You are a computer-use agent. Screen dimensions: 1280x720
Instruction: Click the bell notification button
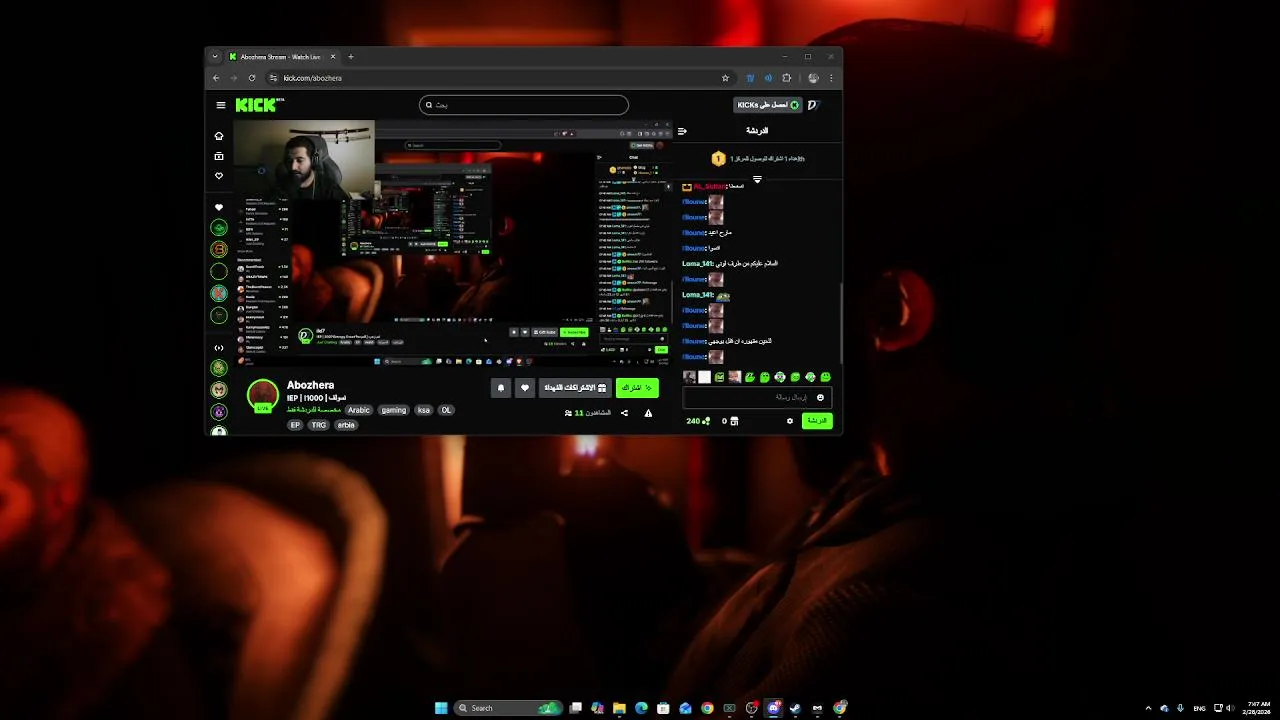click(501, 388)
